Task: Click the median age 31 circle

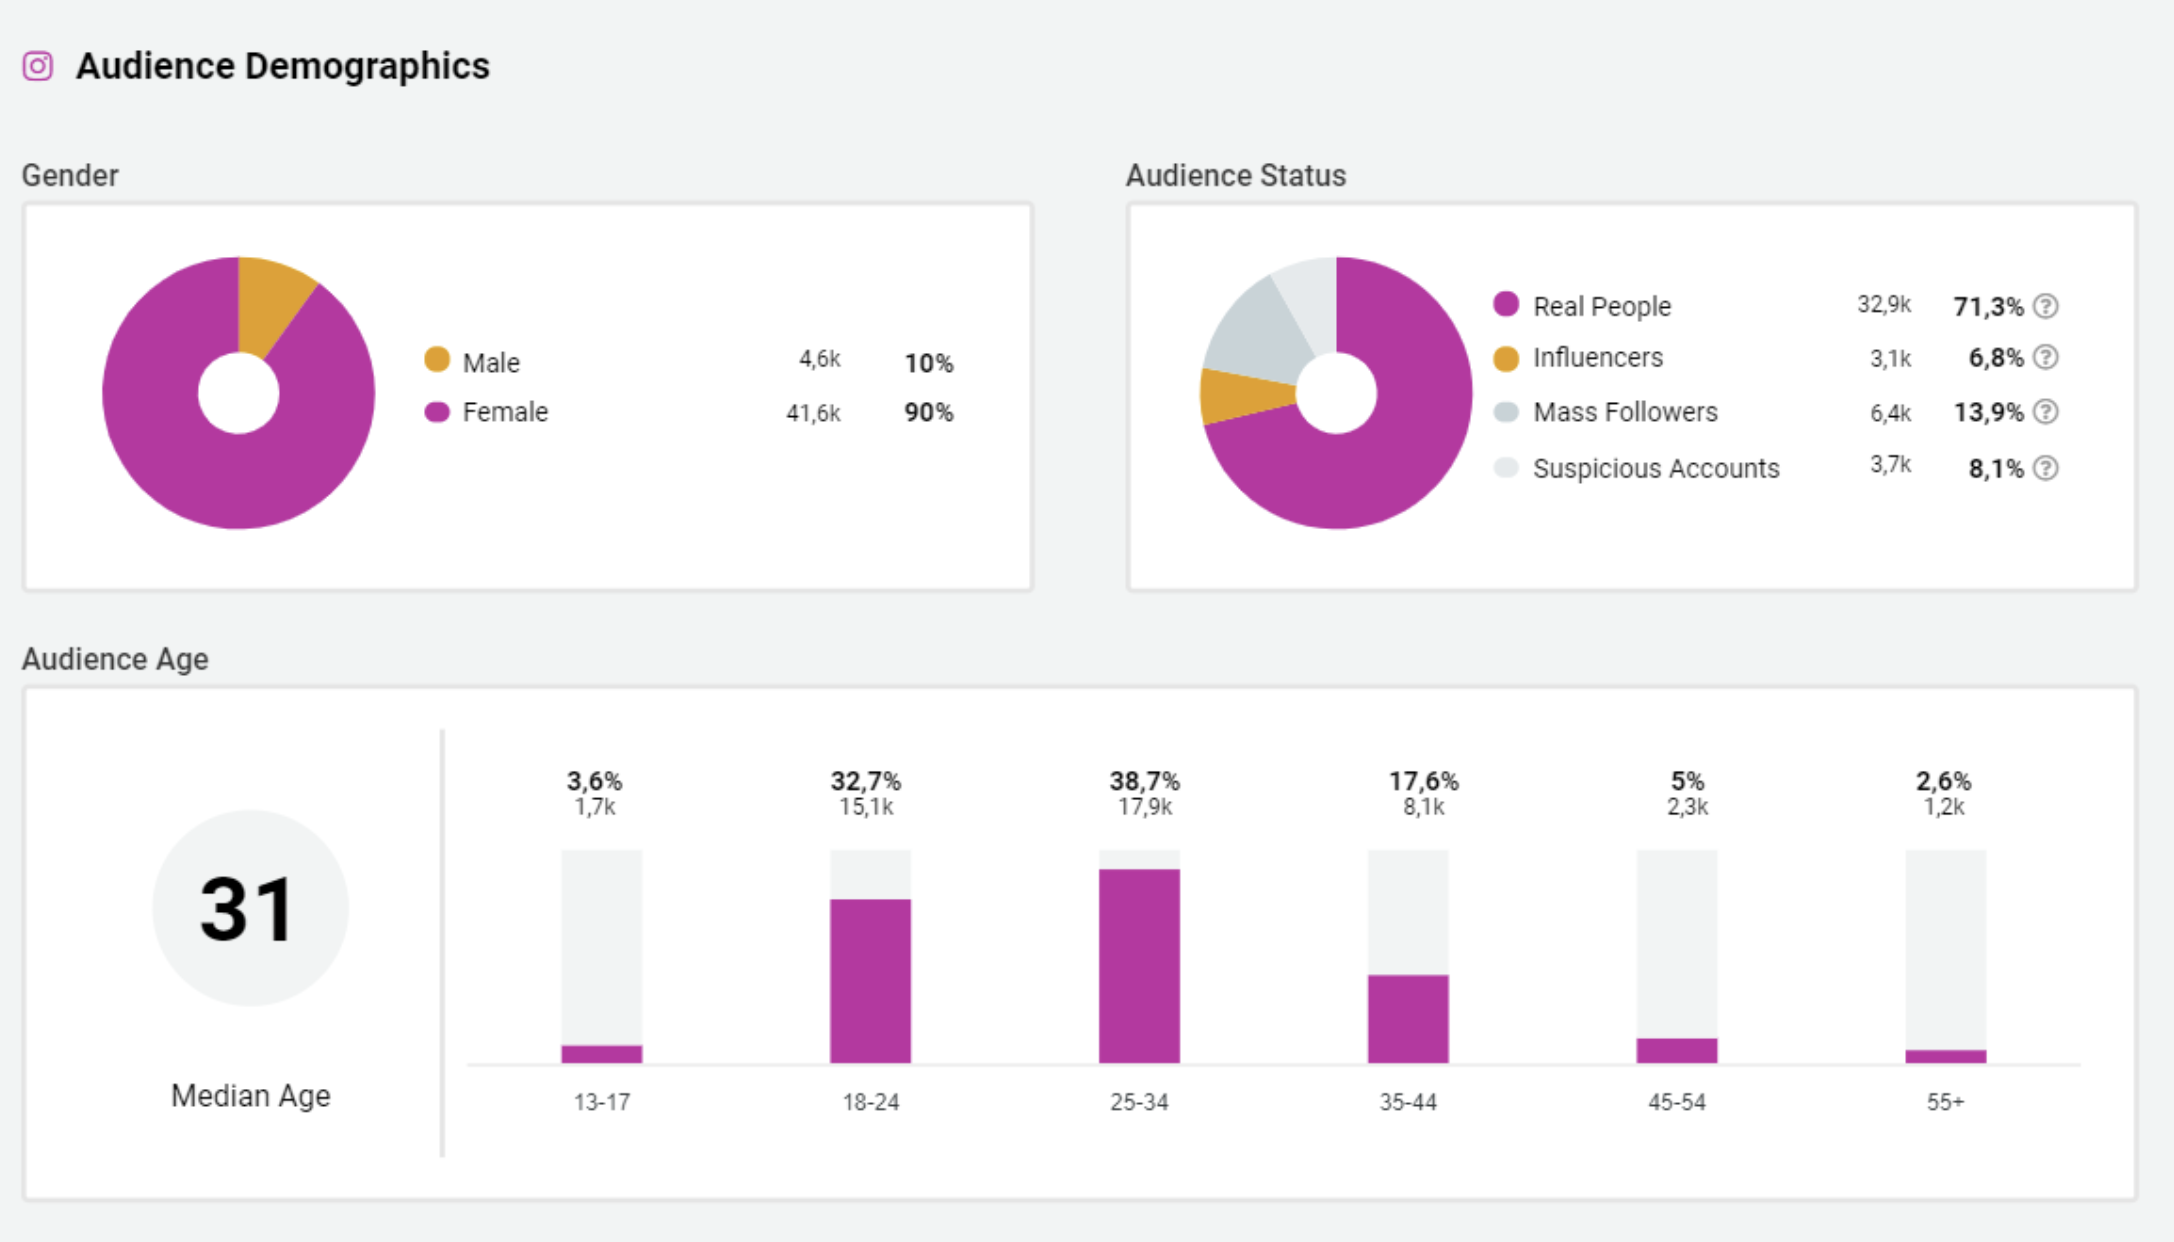Action: (250, 908)
